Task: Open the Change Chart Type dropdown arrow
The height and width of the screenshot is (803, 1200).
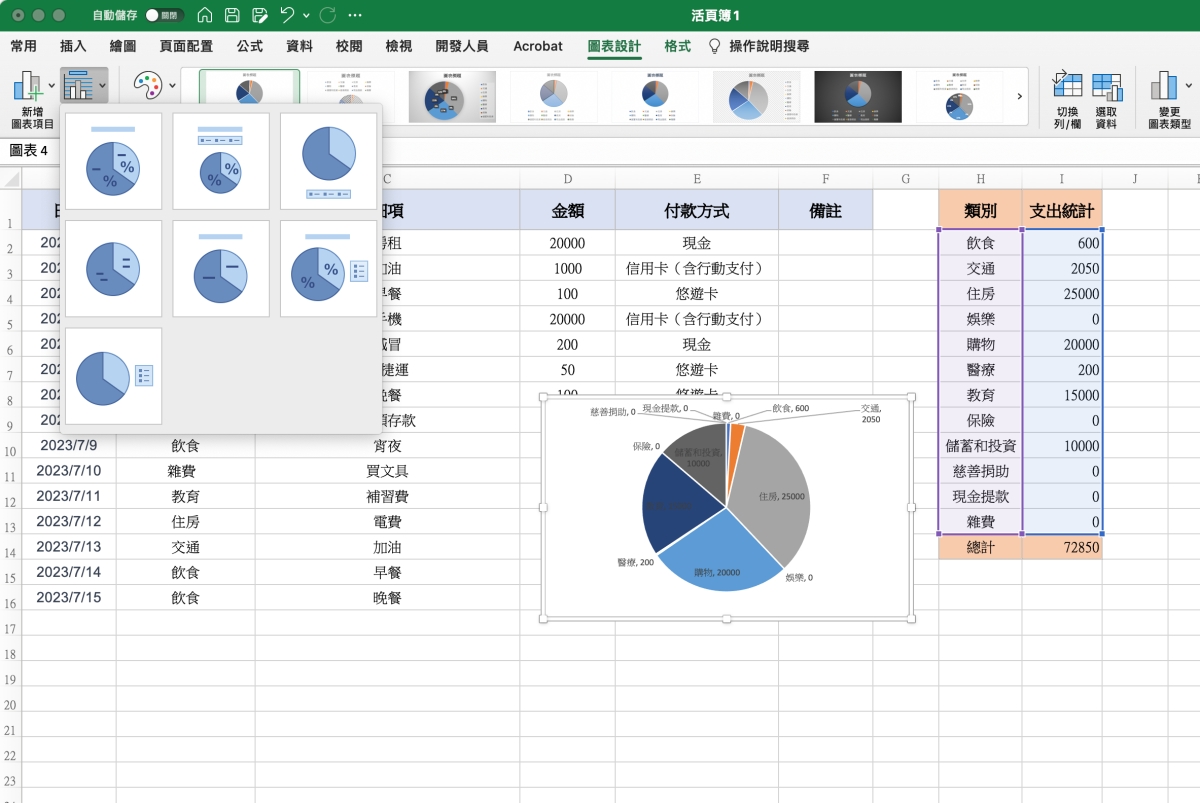Action: [x=1188, y=87]
